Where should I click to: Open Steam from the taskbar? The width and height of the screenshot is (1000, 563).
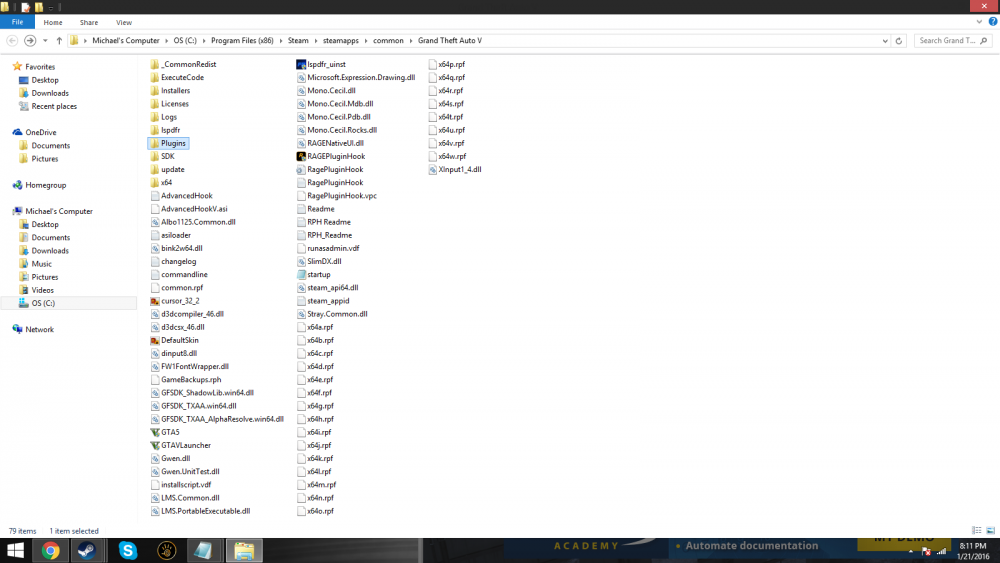87,550
